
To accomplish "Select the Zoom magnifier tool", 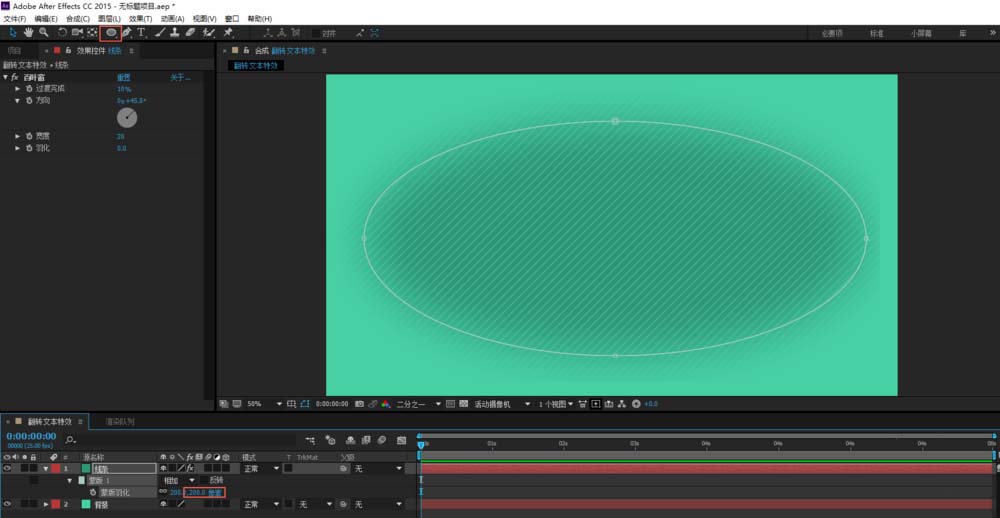I will (44, 32).
